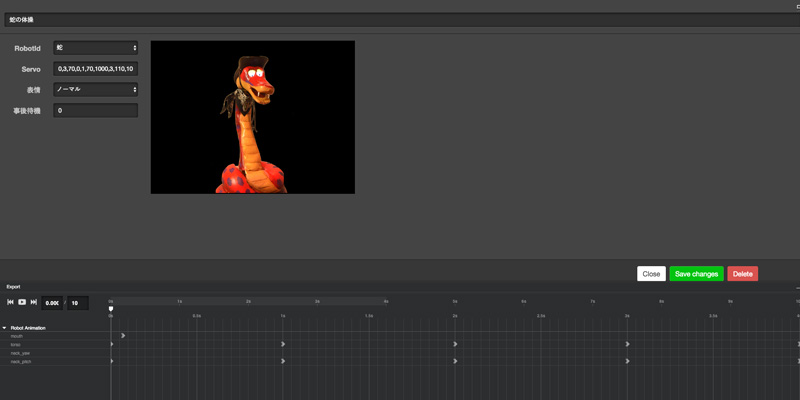
Task: Click the Close button
Action: pyautogui.click(x=651, y=274)
